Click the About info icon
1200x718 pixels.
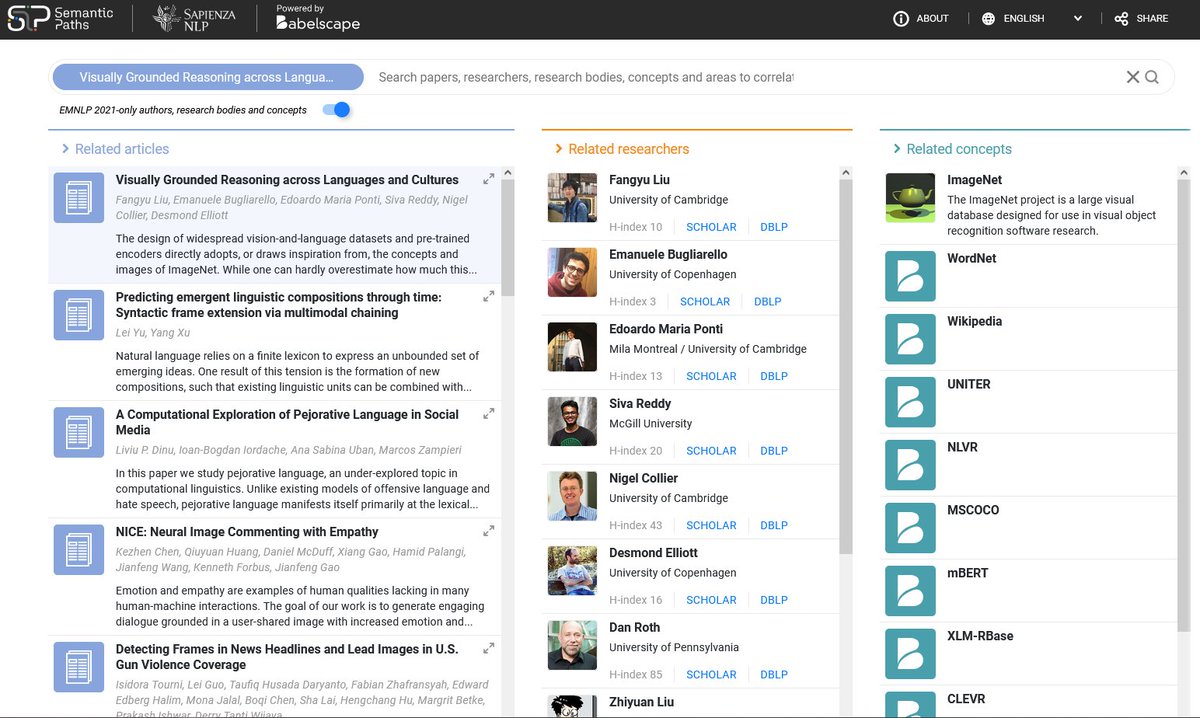901,19
